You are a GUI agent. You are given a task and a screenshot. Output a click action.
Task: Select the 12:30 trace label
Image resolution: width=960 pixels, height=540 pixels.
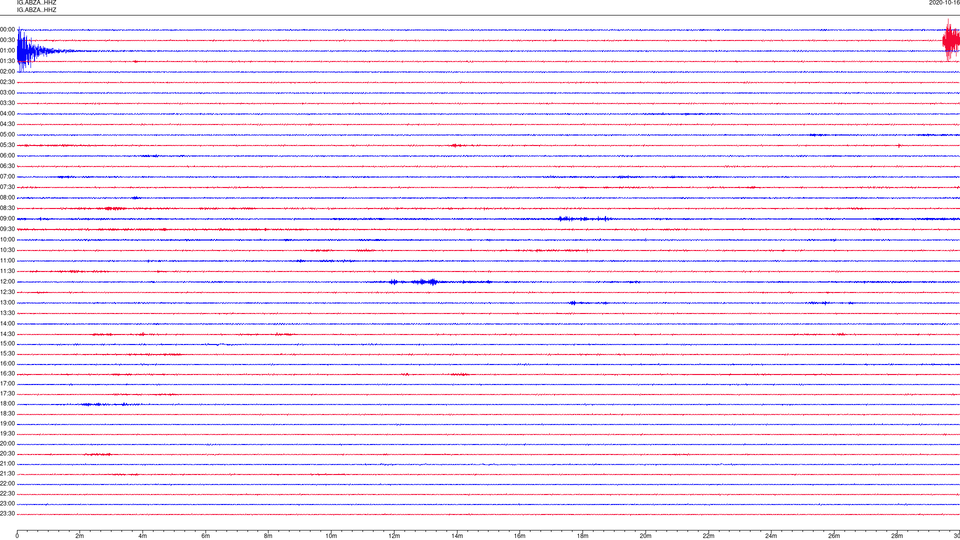[7, 292]
